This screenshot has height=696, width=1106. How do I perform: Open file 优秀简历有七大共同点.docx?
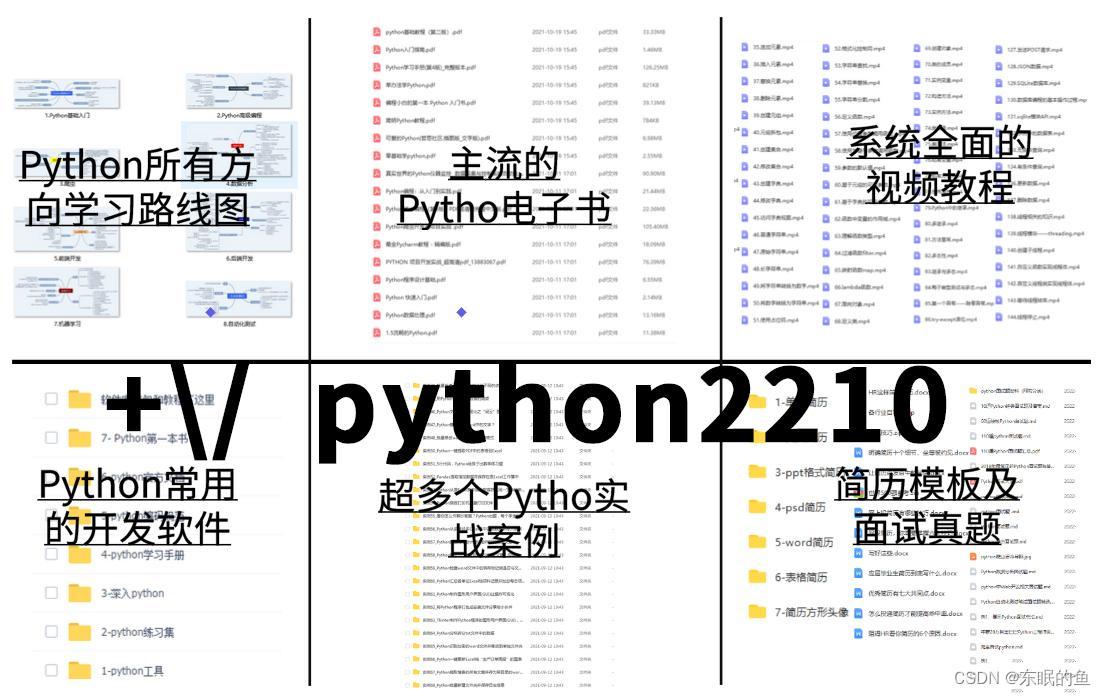pyautogui.click(x=907, y=594)
